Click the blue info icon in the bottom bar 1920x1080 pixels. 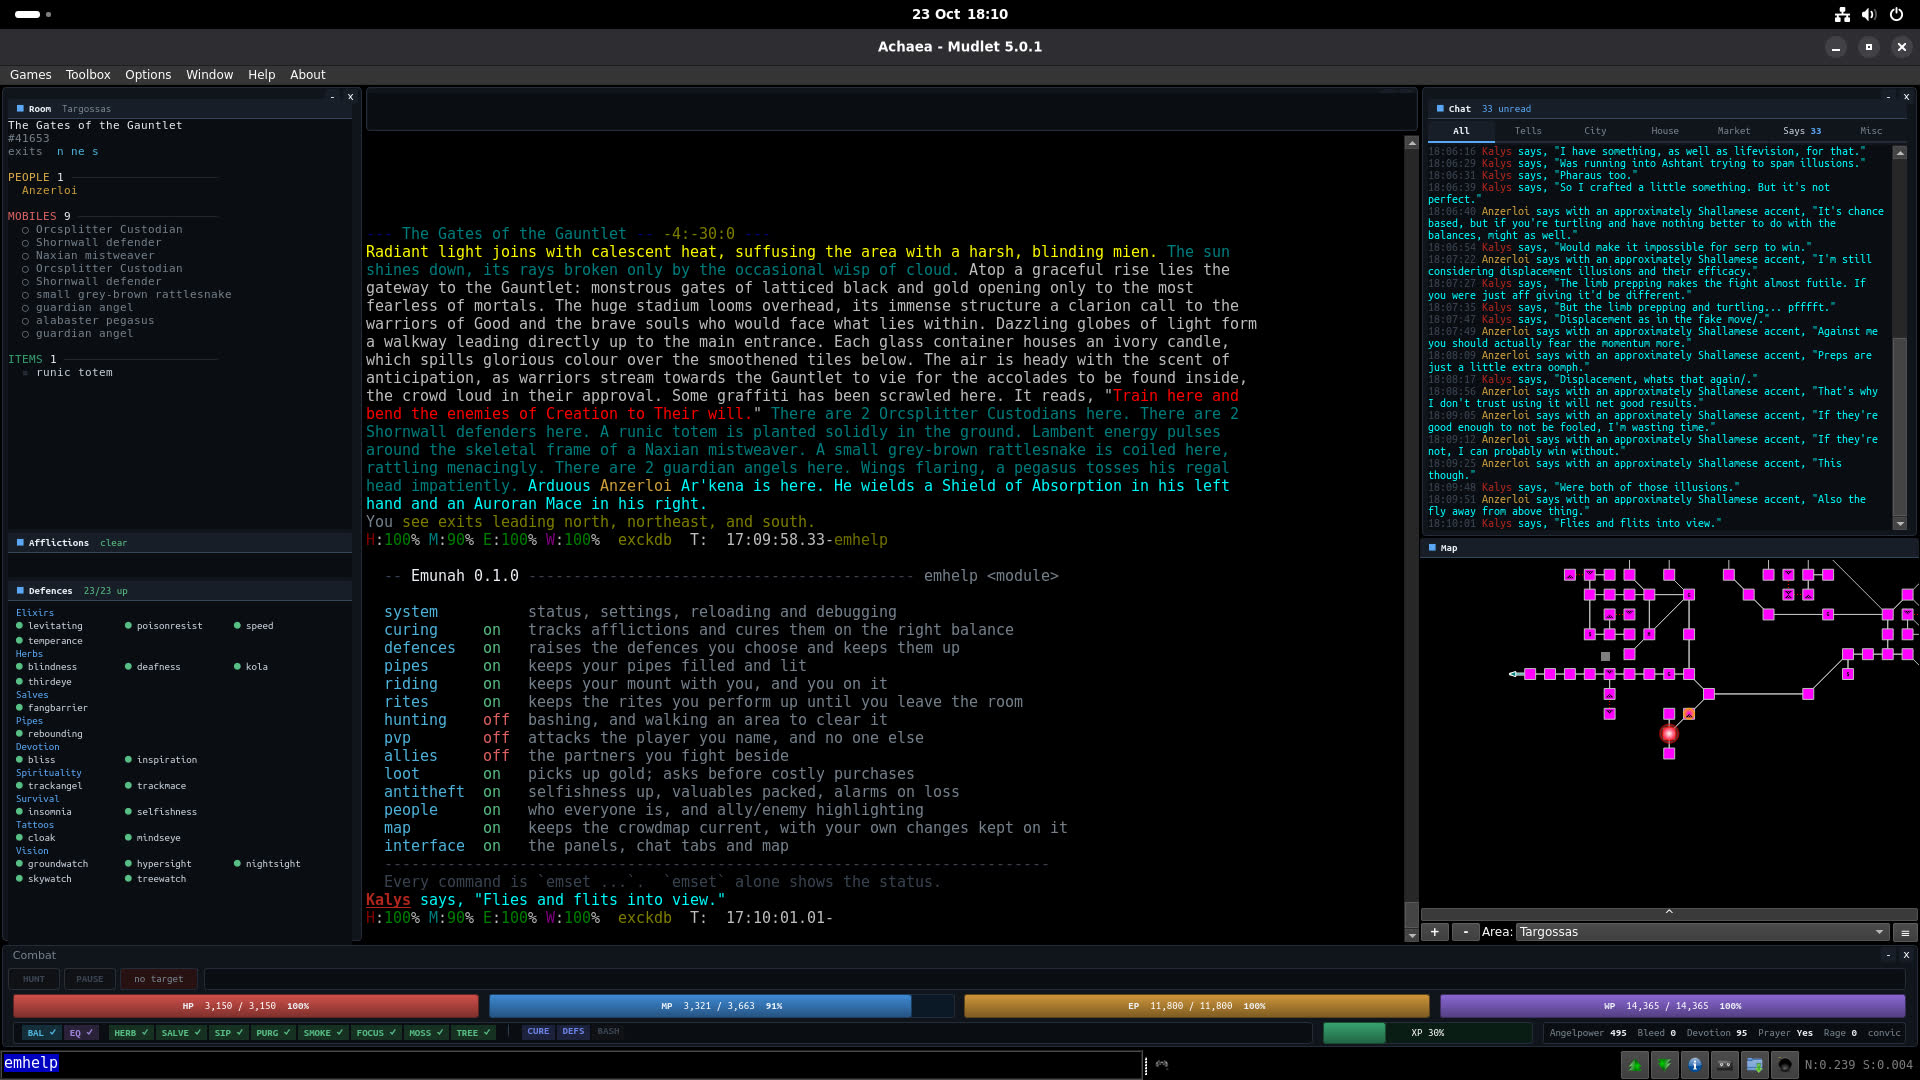(x=1695, y=1065)
